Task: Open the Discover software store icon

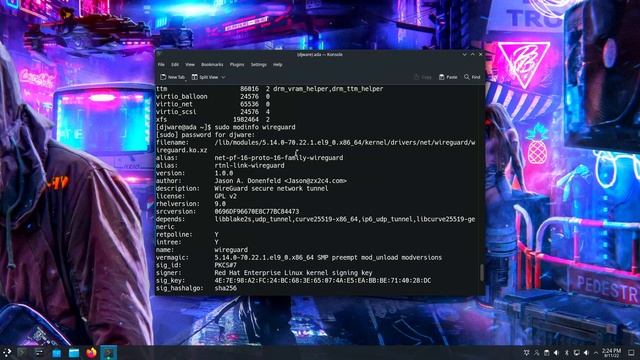Action: click(x=57, y=353)
